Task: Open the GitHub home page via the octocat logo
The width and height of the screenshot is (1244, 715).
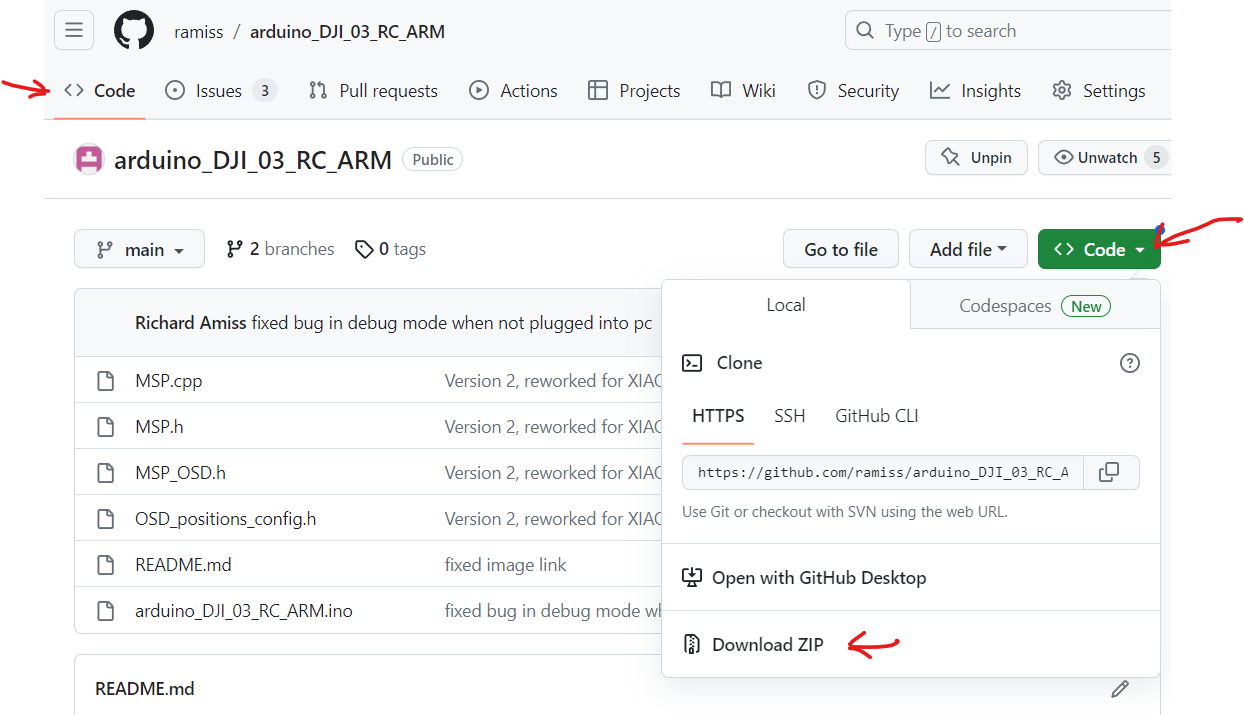Action: tap(134, 30)
